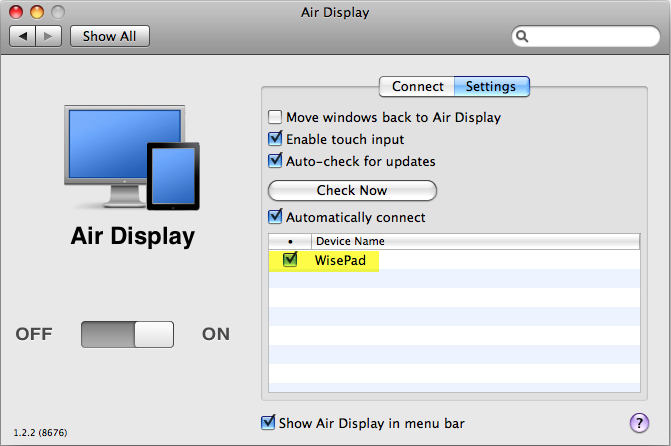Click the Air Display monitor and tablet logo
The width and height of the screenshot is (671, 446).
[x=132, y=158]
